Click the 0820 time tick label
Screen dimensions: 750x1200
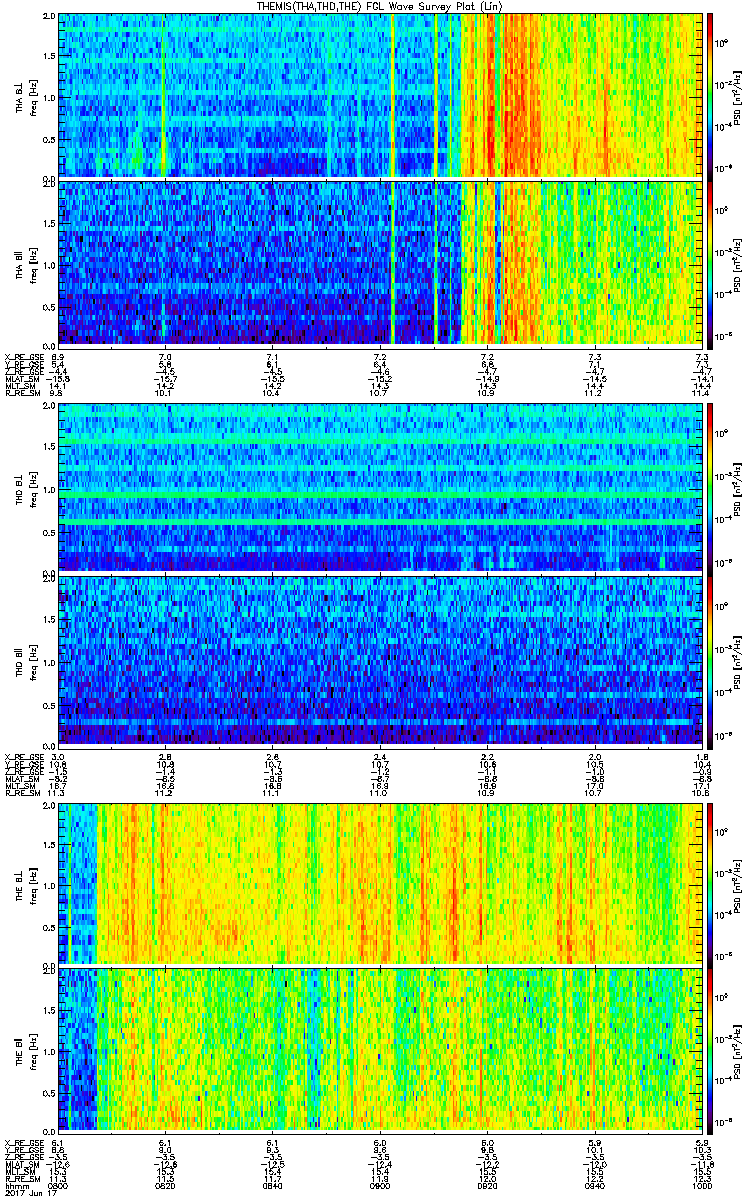(165, 1184)
